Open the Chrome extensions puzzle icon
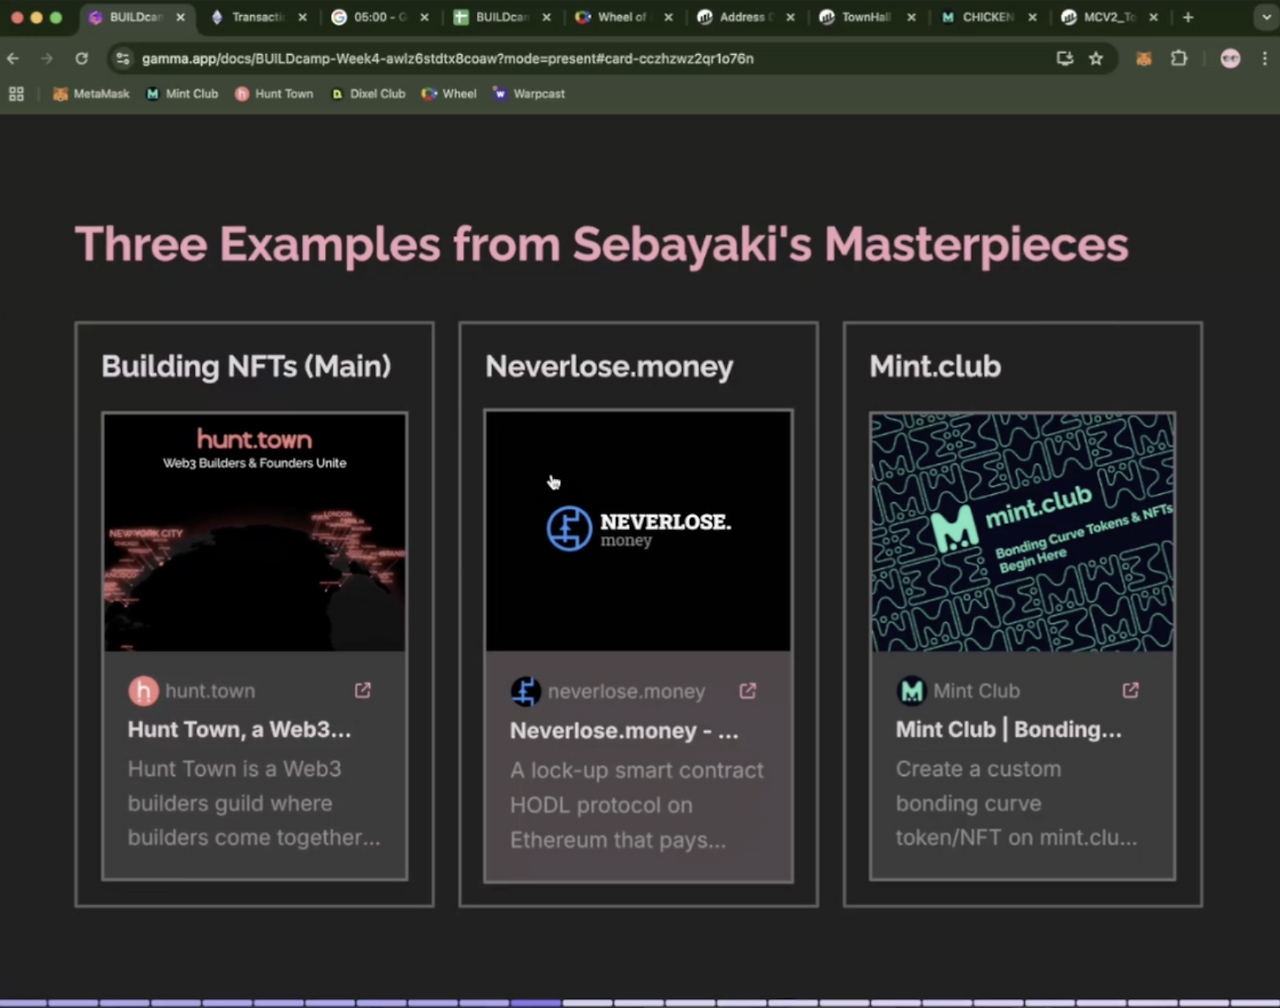The width and height of the screenshot is (1280, 1008). point(1179,58)
